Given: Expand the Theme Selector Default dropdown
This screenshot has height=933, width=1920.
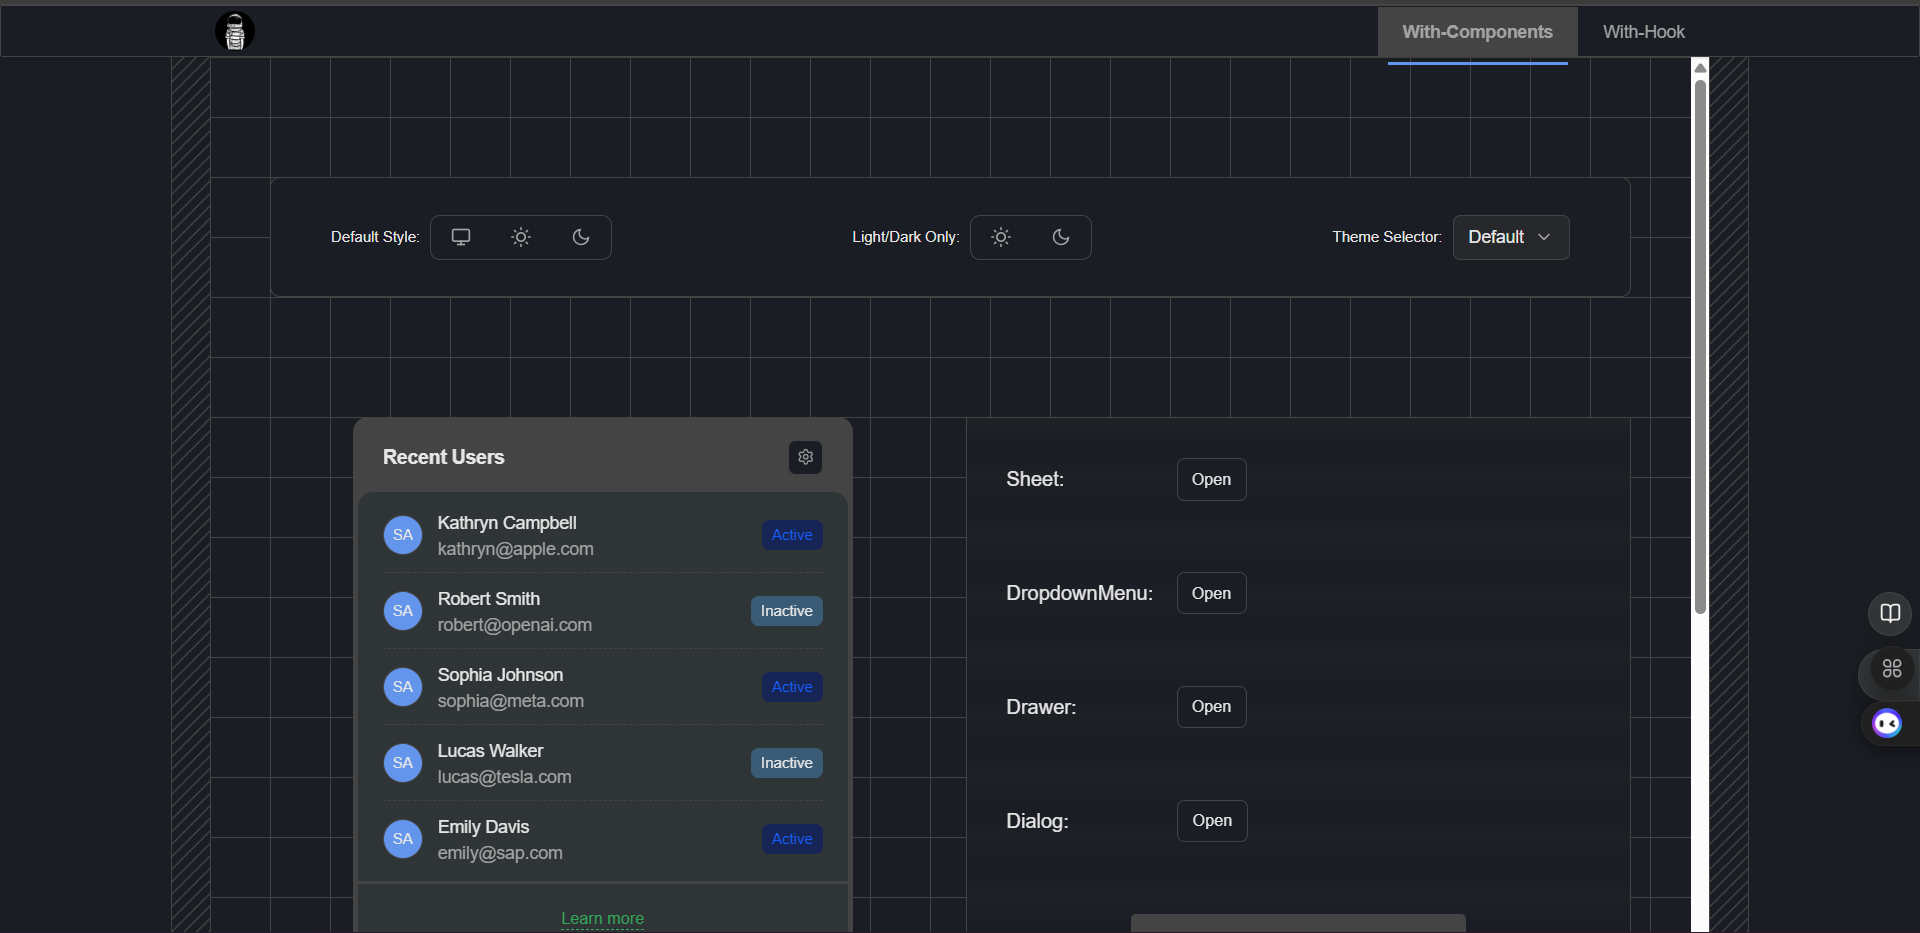Looking at the screenshot, I should pos(1510,237).
